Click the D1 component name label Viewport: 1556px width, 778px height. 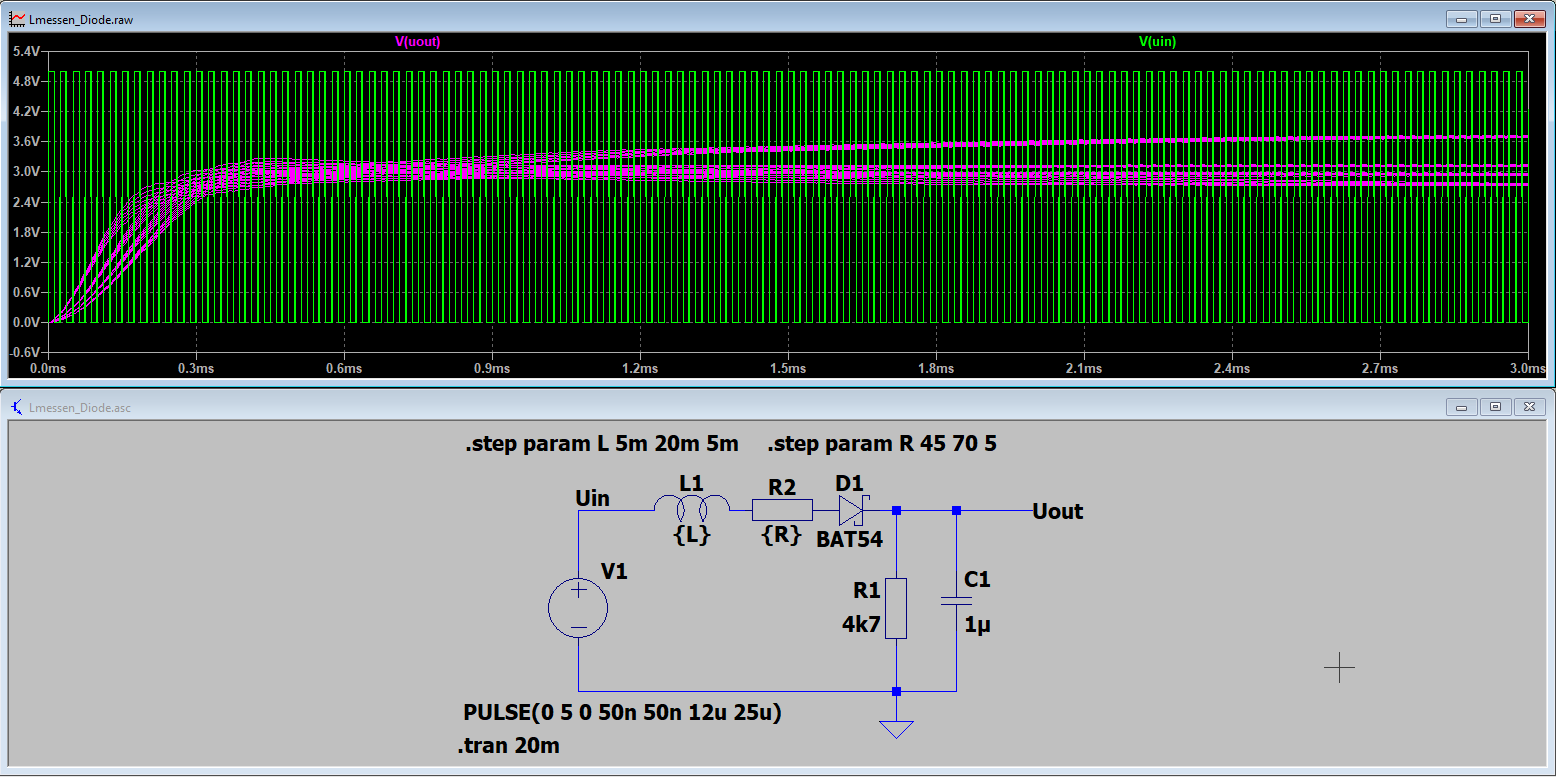coord(849,483)
